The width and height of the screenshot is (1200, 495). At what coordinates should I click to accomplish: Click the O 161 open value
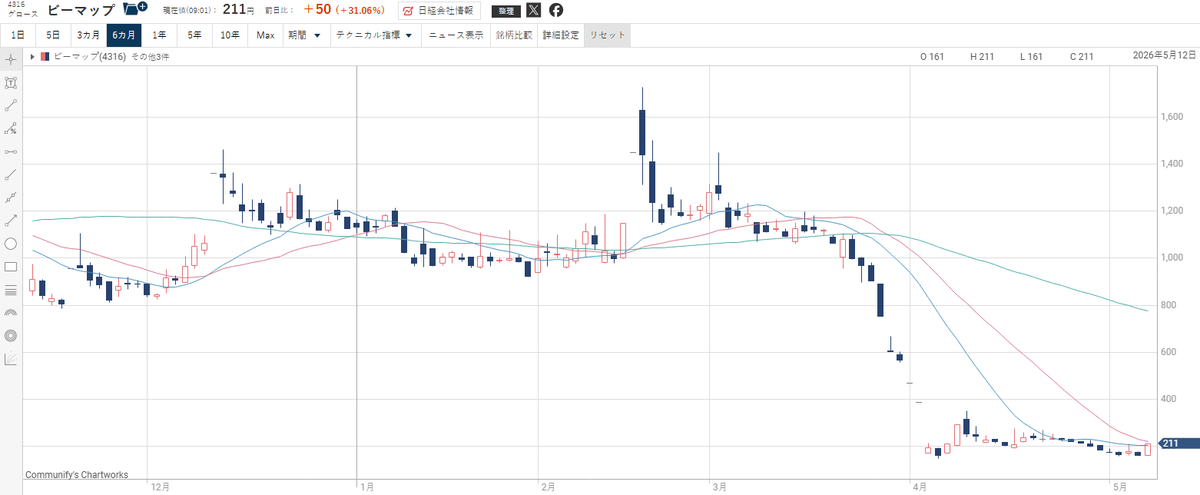point(932,57)
